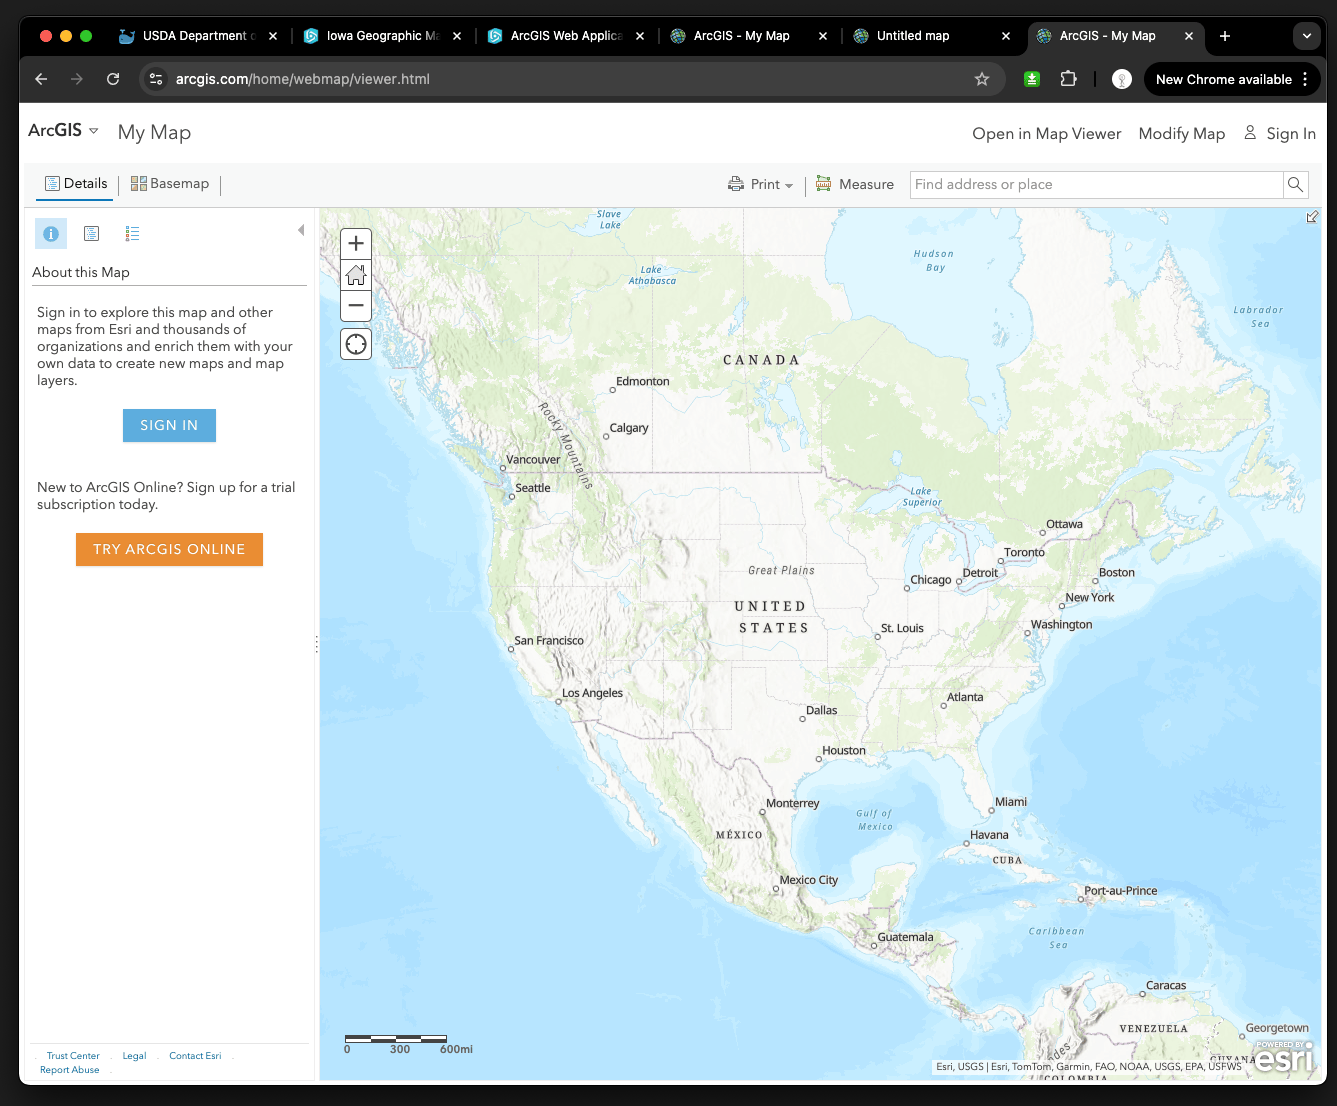Bookmark this page with the star

[982, 79]
